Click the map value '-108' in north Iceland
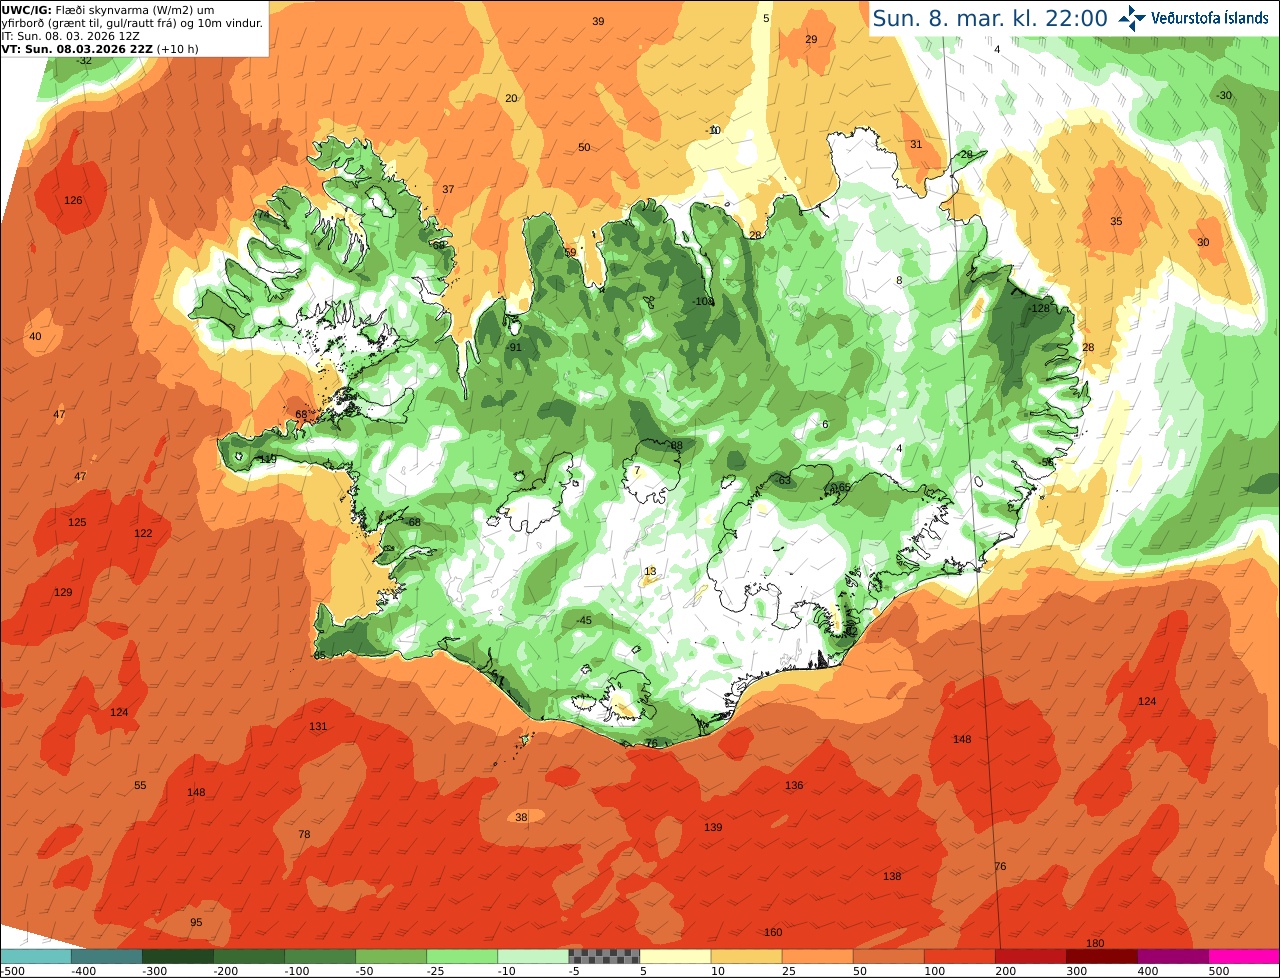This screenshot has width=1280, height=978. coord(703,301)
